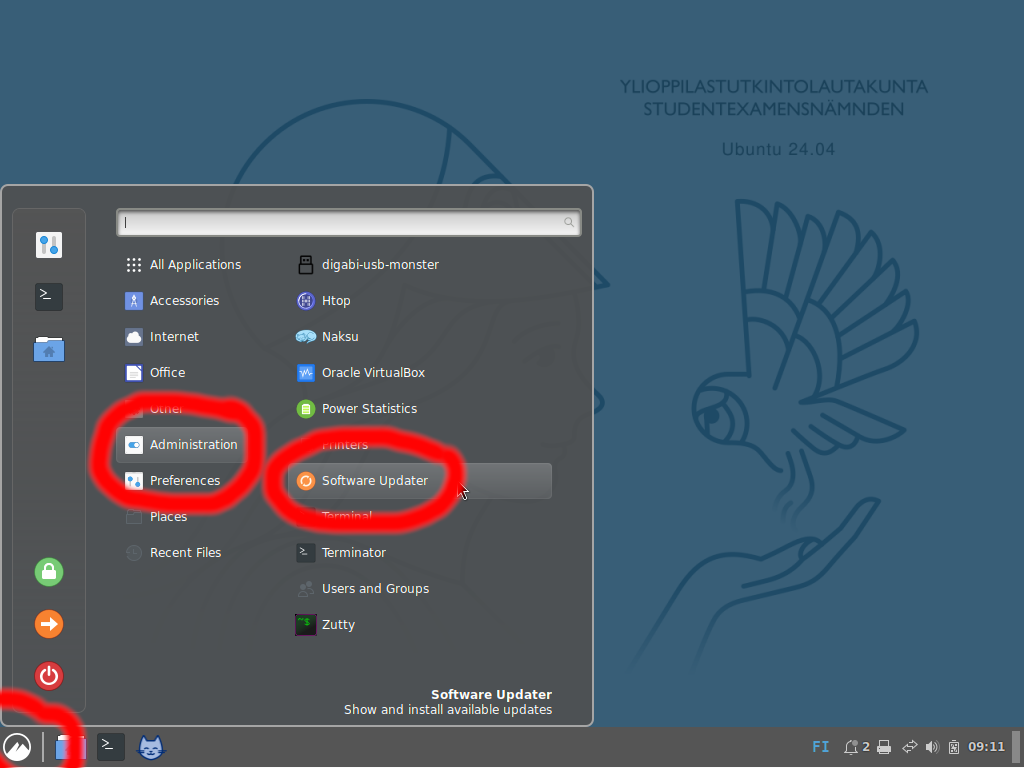The image size is (1024, 768).
Task: Open the home folder in sidebar favorites
Action: pyautogui.click(x=49, y=349)
